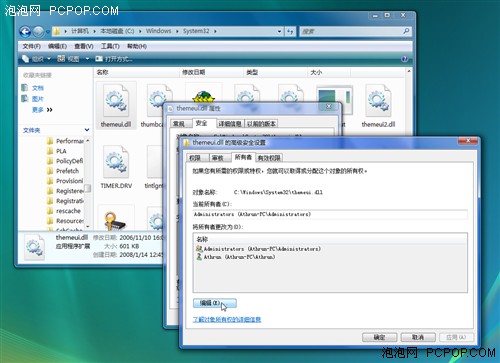
Task: Sort by Type column header
Action: [275, 72]
